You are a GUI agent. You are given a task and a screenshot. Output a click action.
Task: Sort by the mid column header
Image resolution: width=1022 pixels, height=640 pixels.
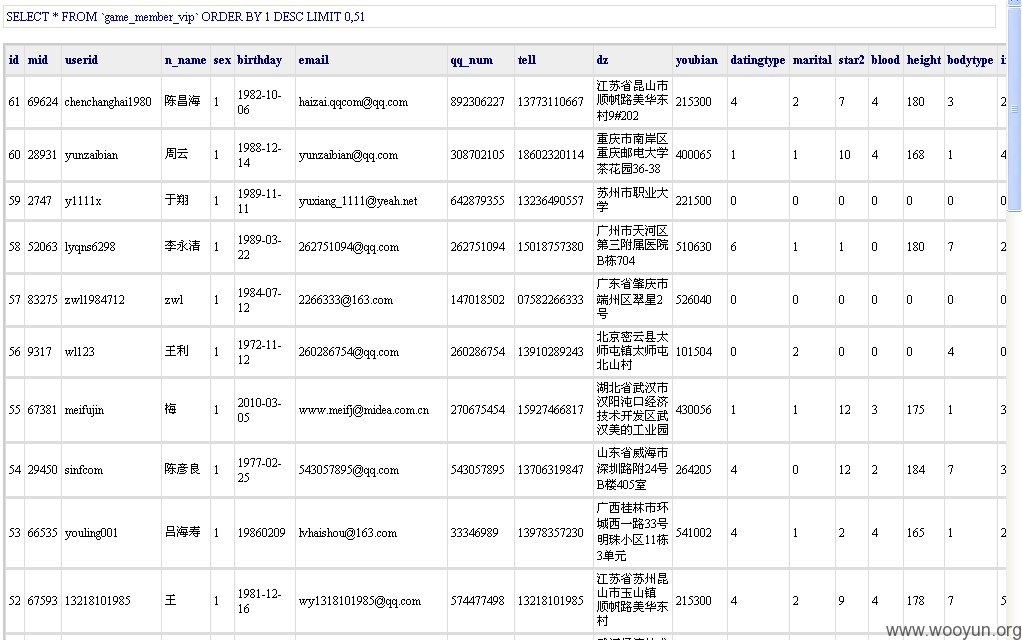click(38, 60)
